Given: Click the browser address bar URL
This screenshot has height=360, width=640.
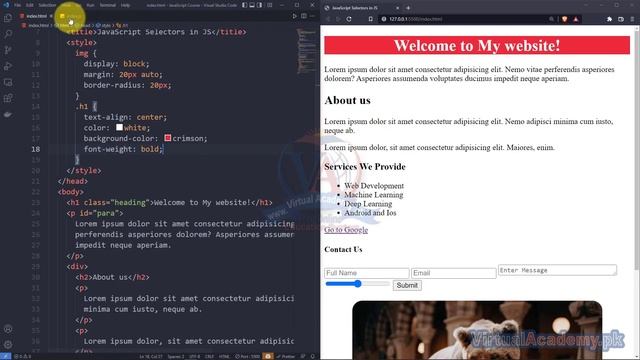Looking at the screenshot, I should 416,19.
